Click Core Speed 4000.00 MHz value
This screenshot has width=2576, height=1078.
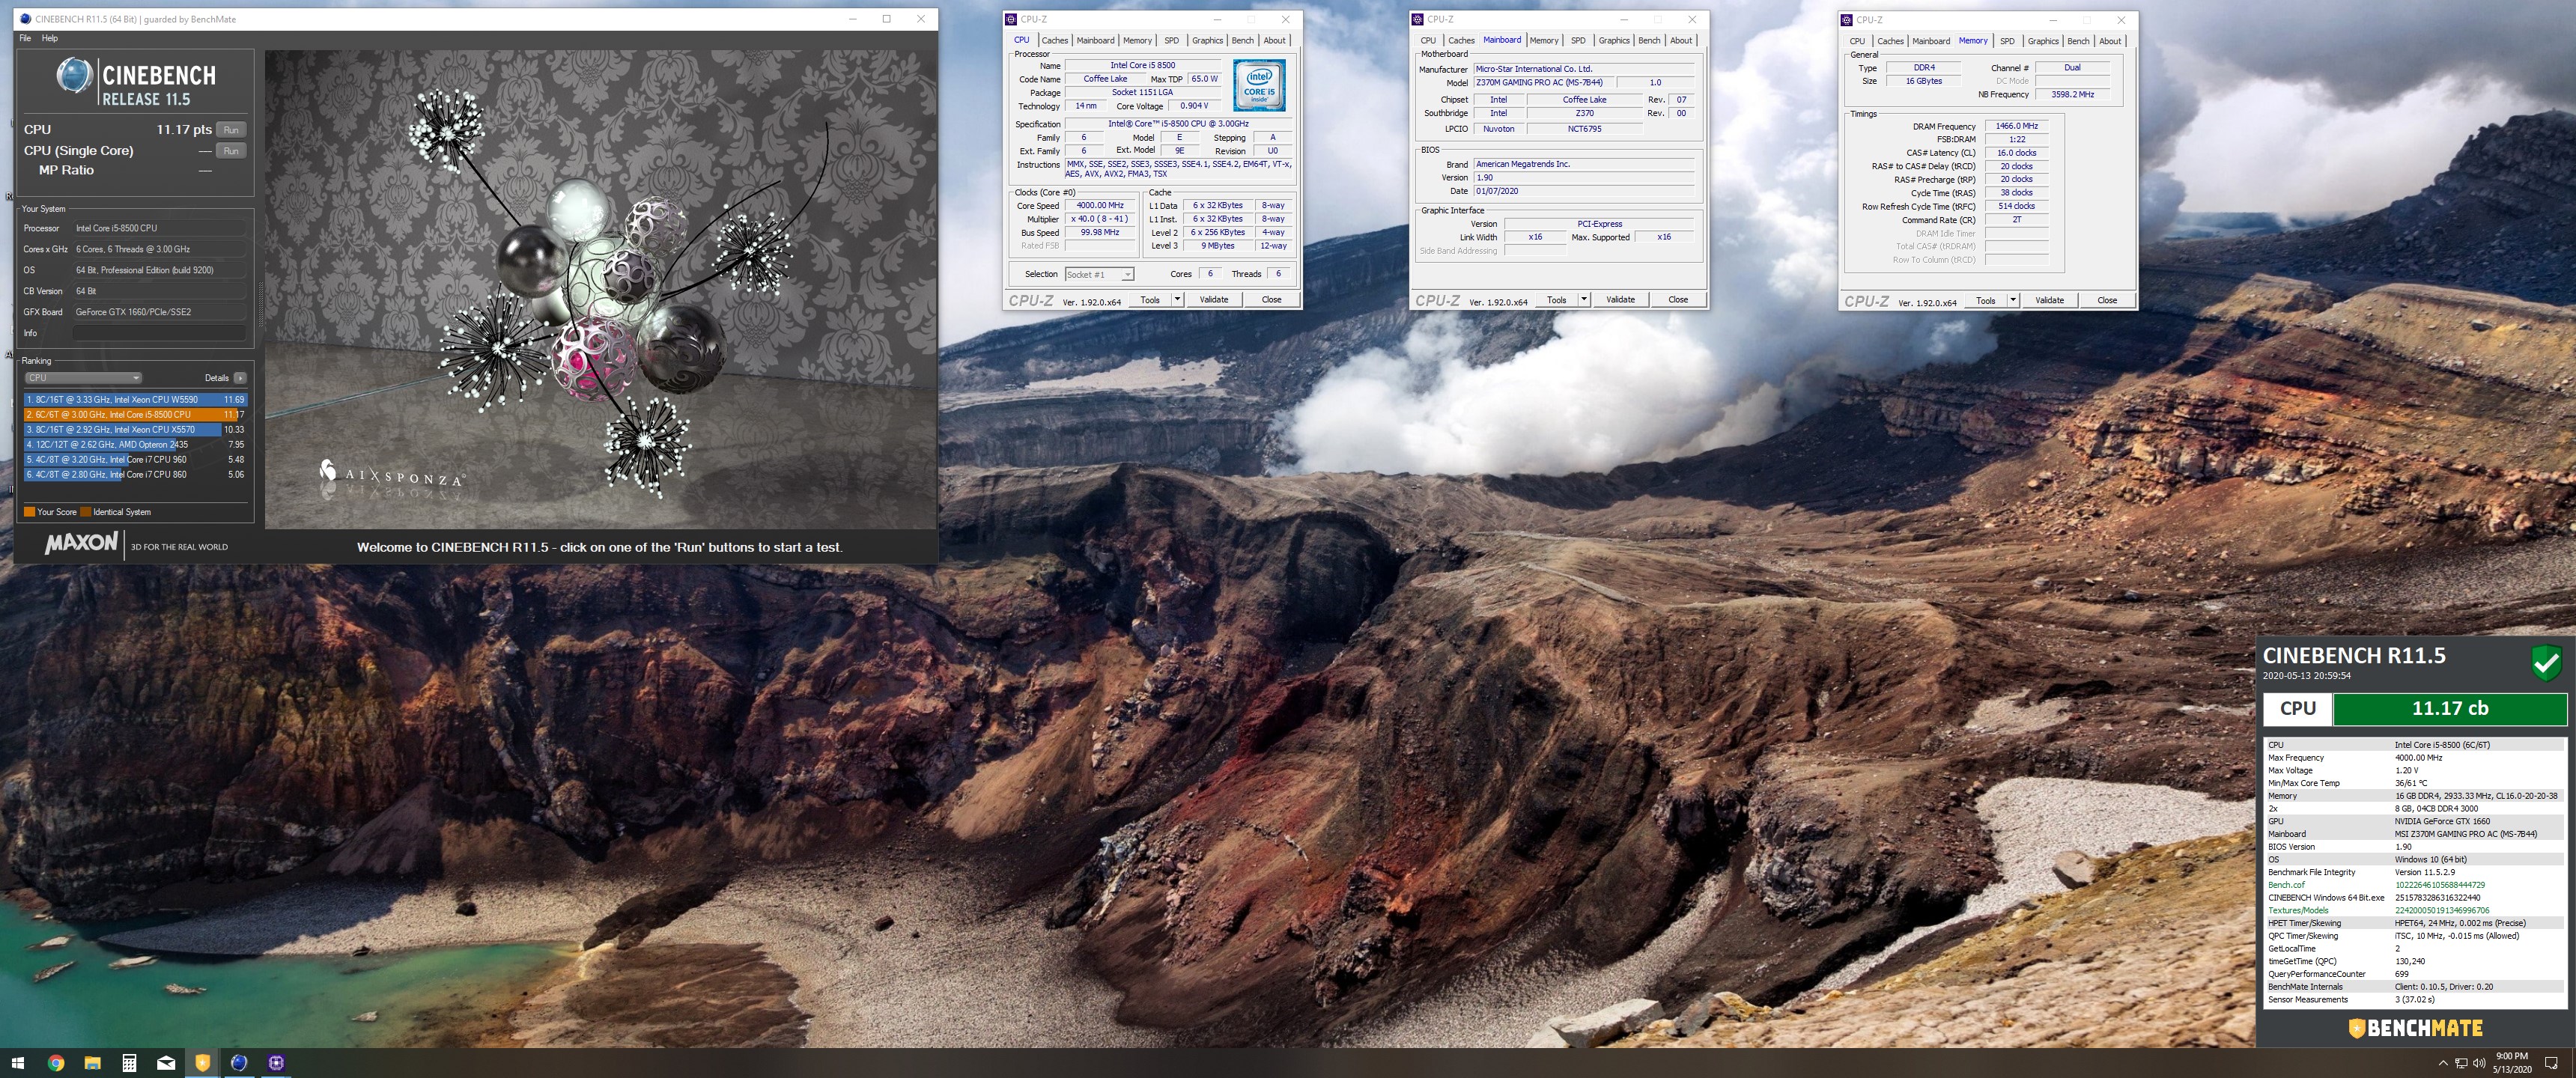[x=1100, y=206]
